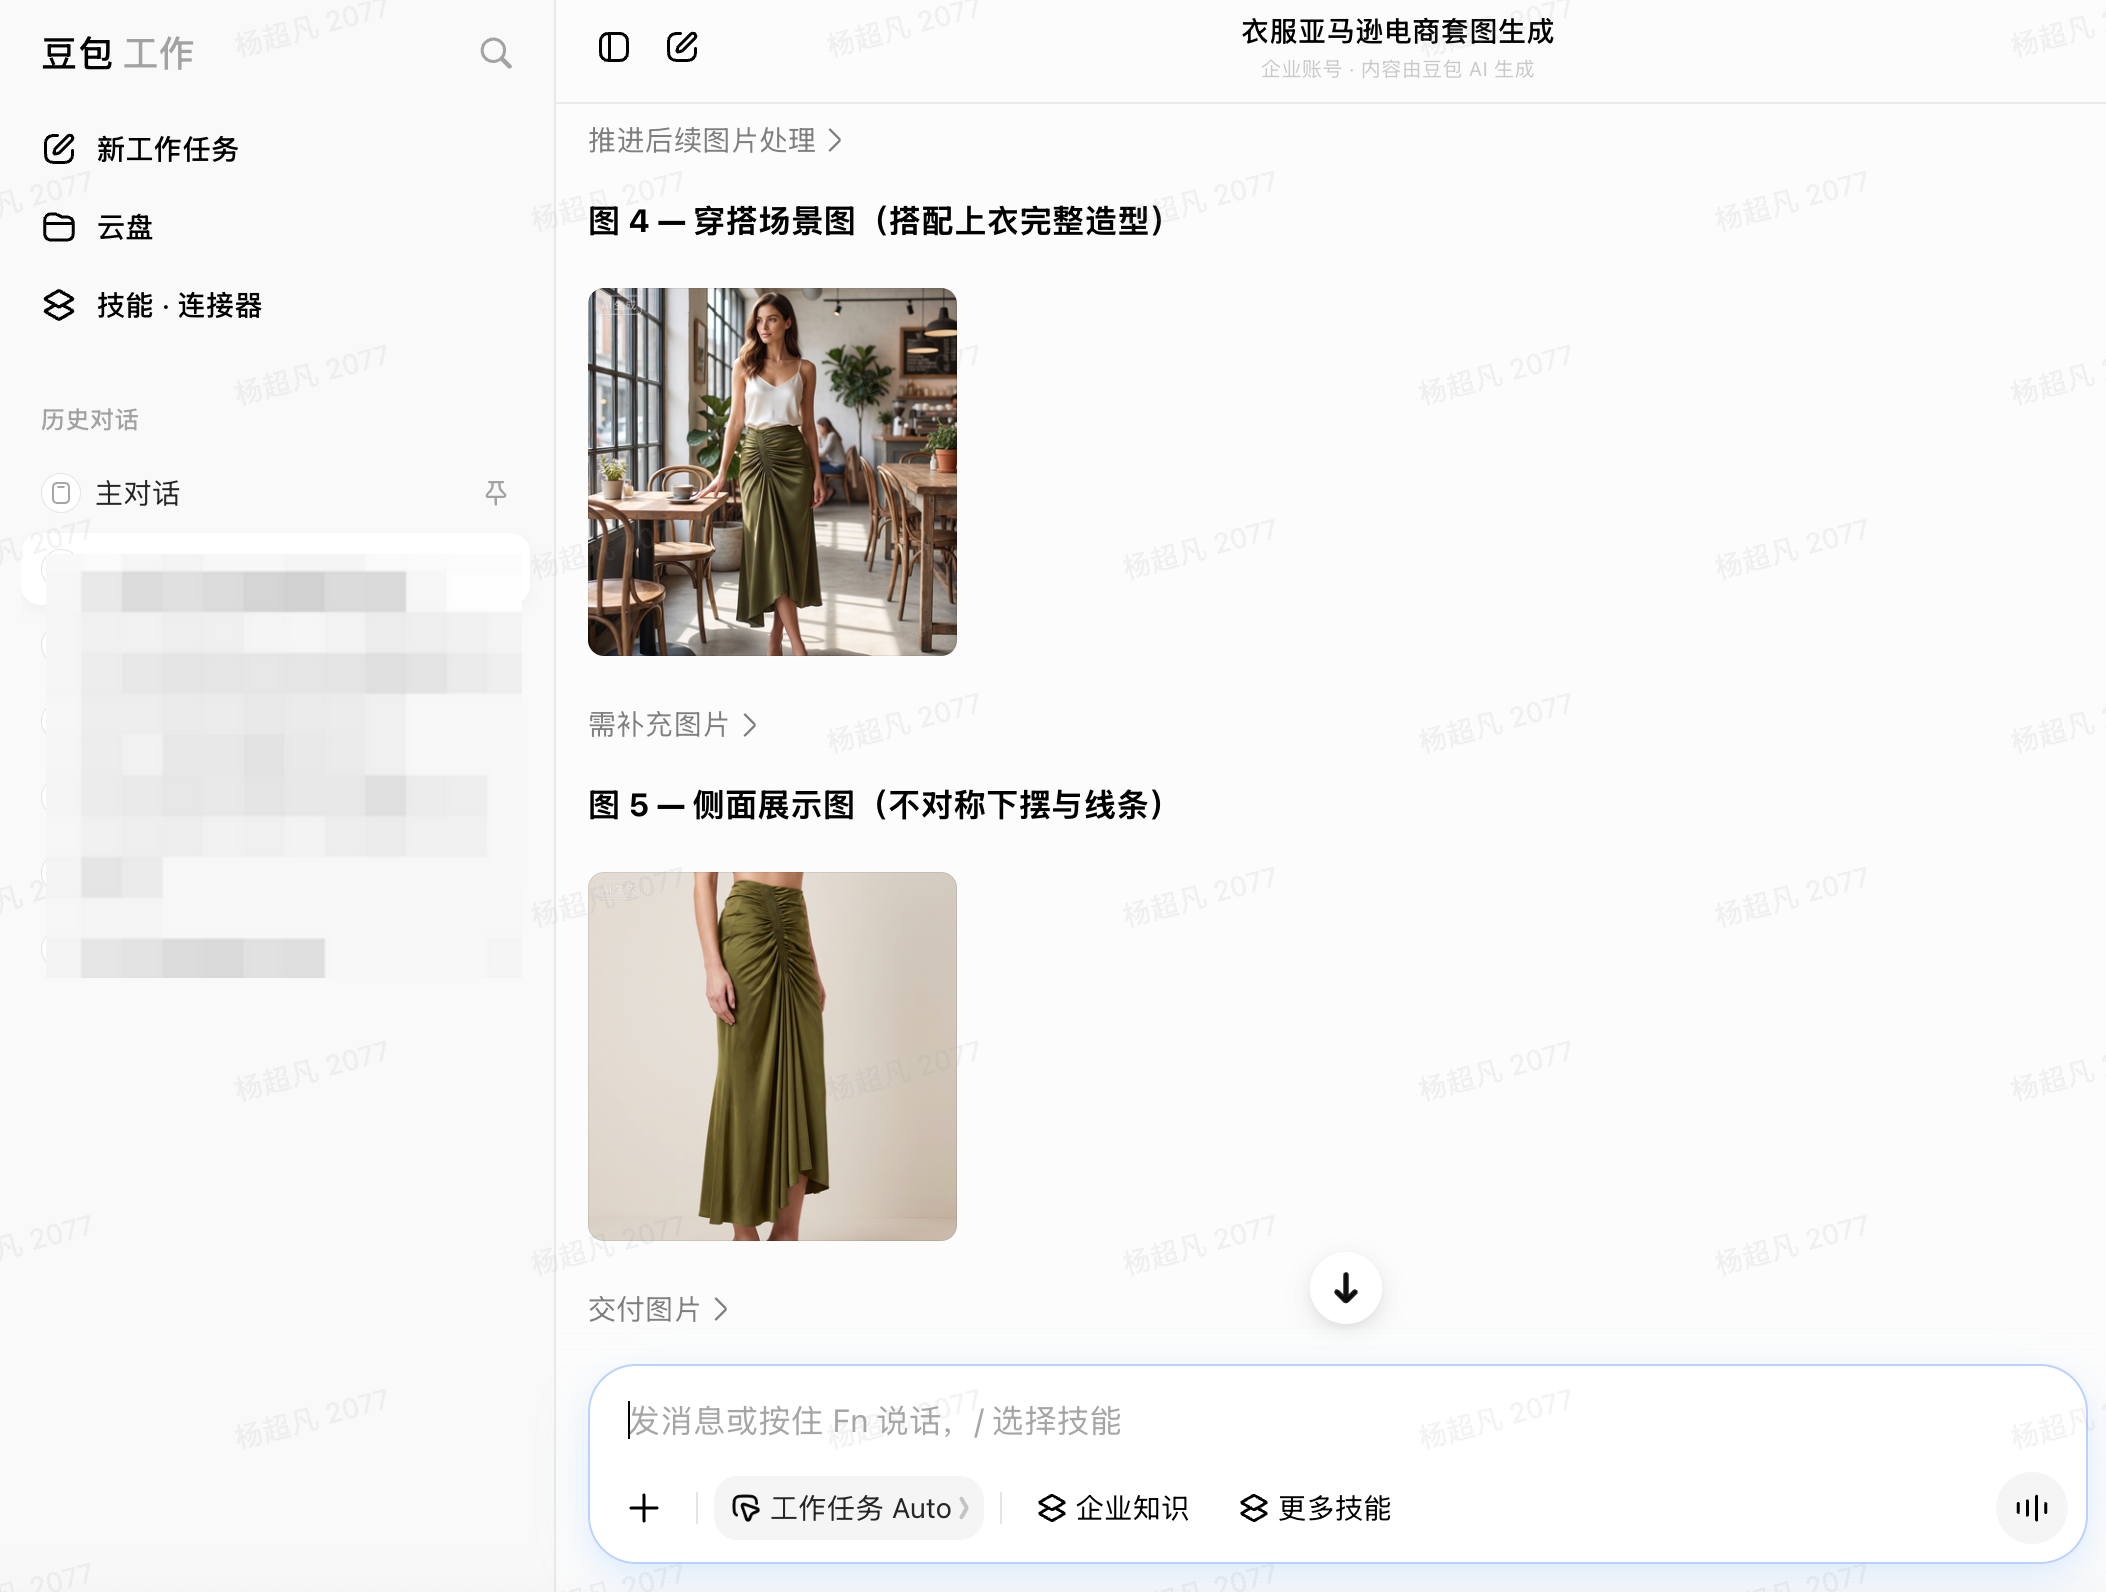
Task: Focus the message input field
Action: point(1337,1421)
